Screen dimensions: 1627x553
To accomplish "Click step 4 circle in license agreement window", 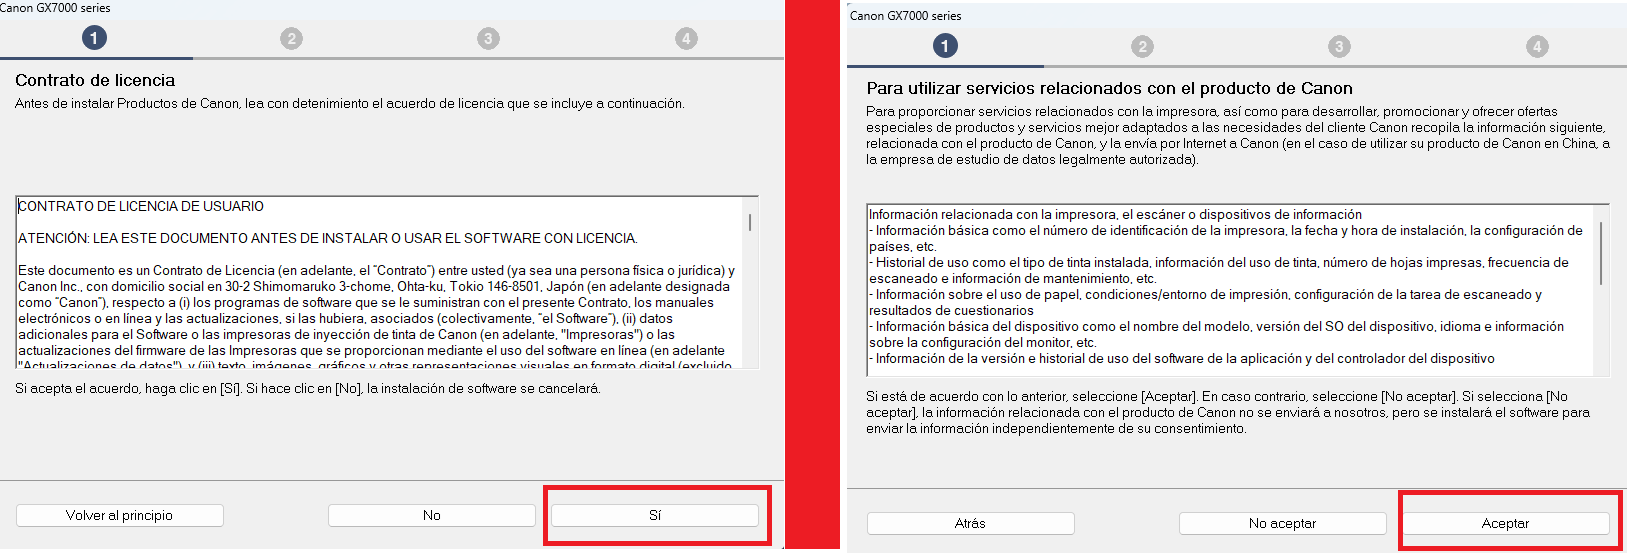I will 686,38.
